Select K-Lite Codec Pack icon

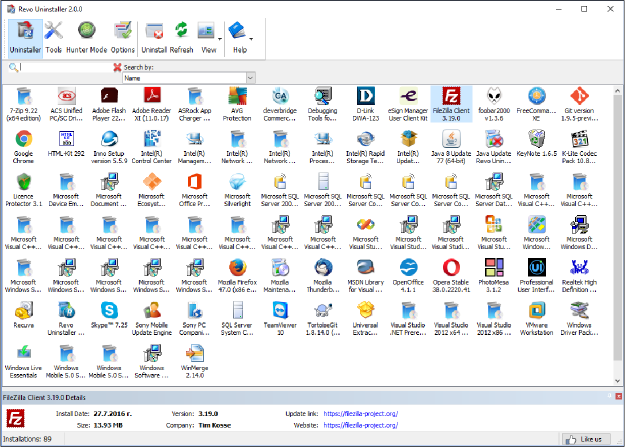[579, 147]
